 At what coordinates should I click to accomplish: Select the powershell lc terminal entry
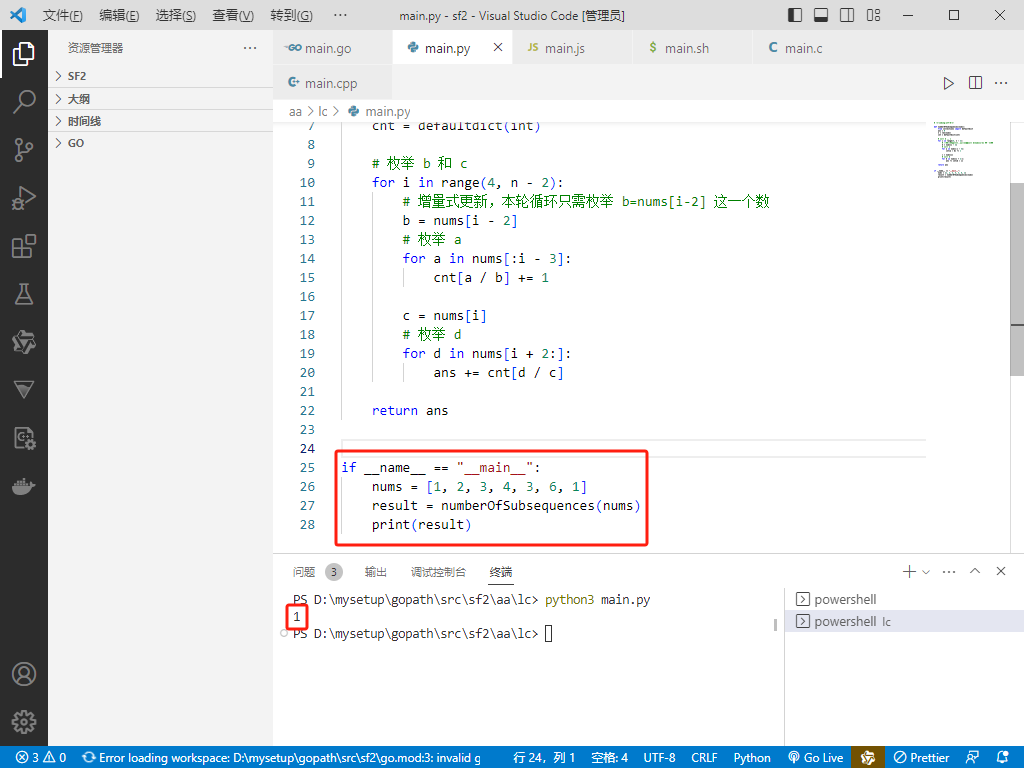tap(904, 621)
